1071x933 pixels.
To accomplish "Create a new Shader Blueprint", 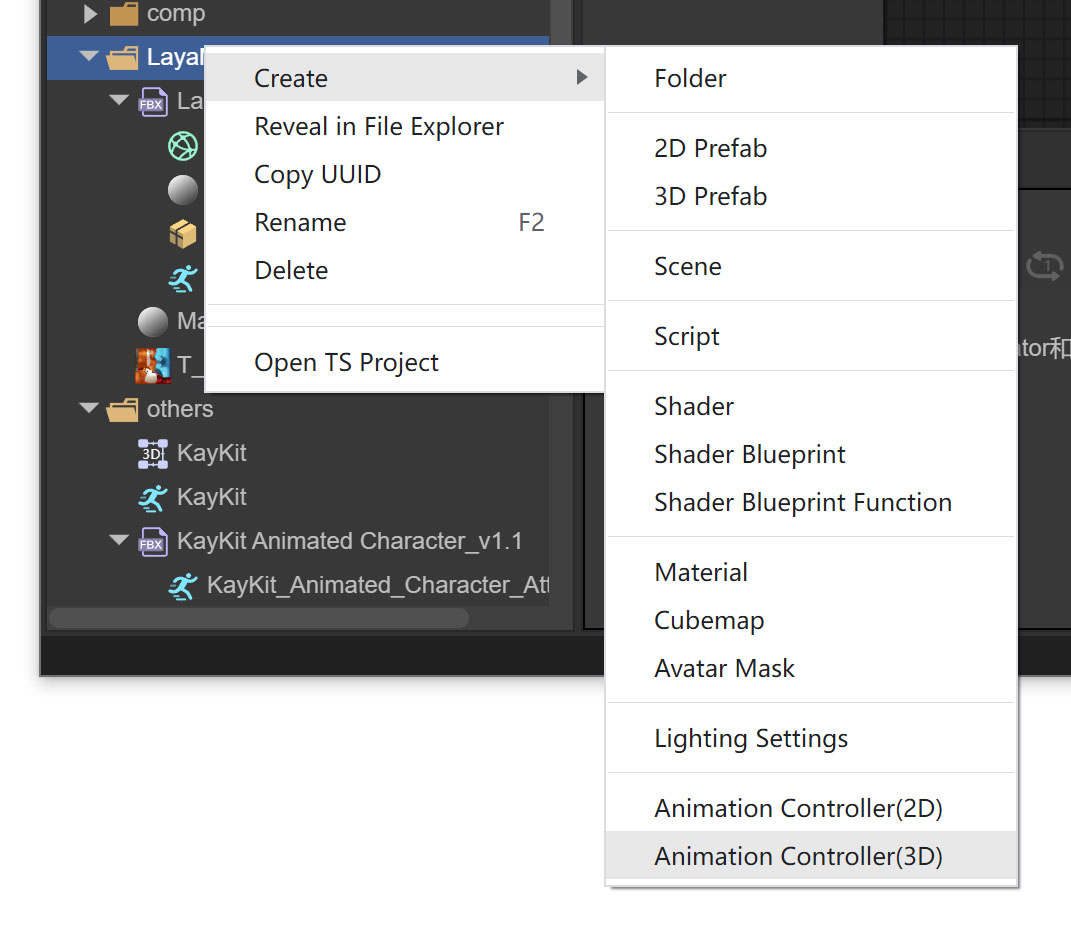I will [750, 455].
